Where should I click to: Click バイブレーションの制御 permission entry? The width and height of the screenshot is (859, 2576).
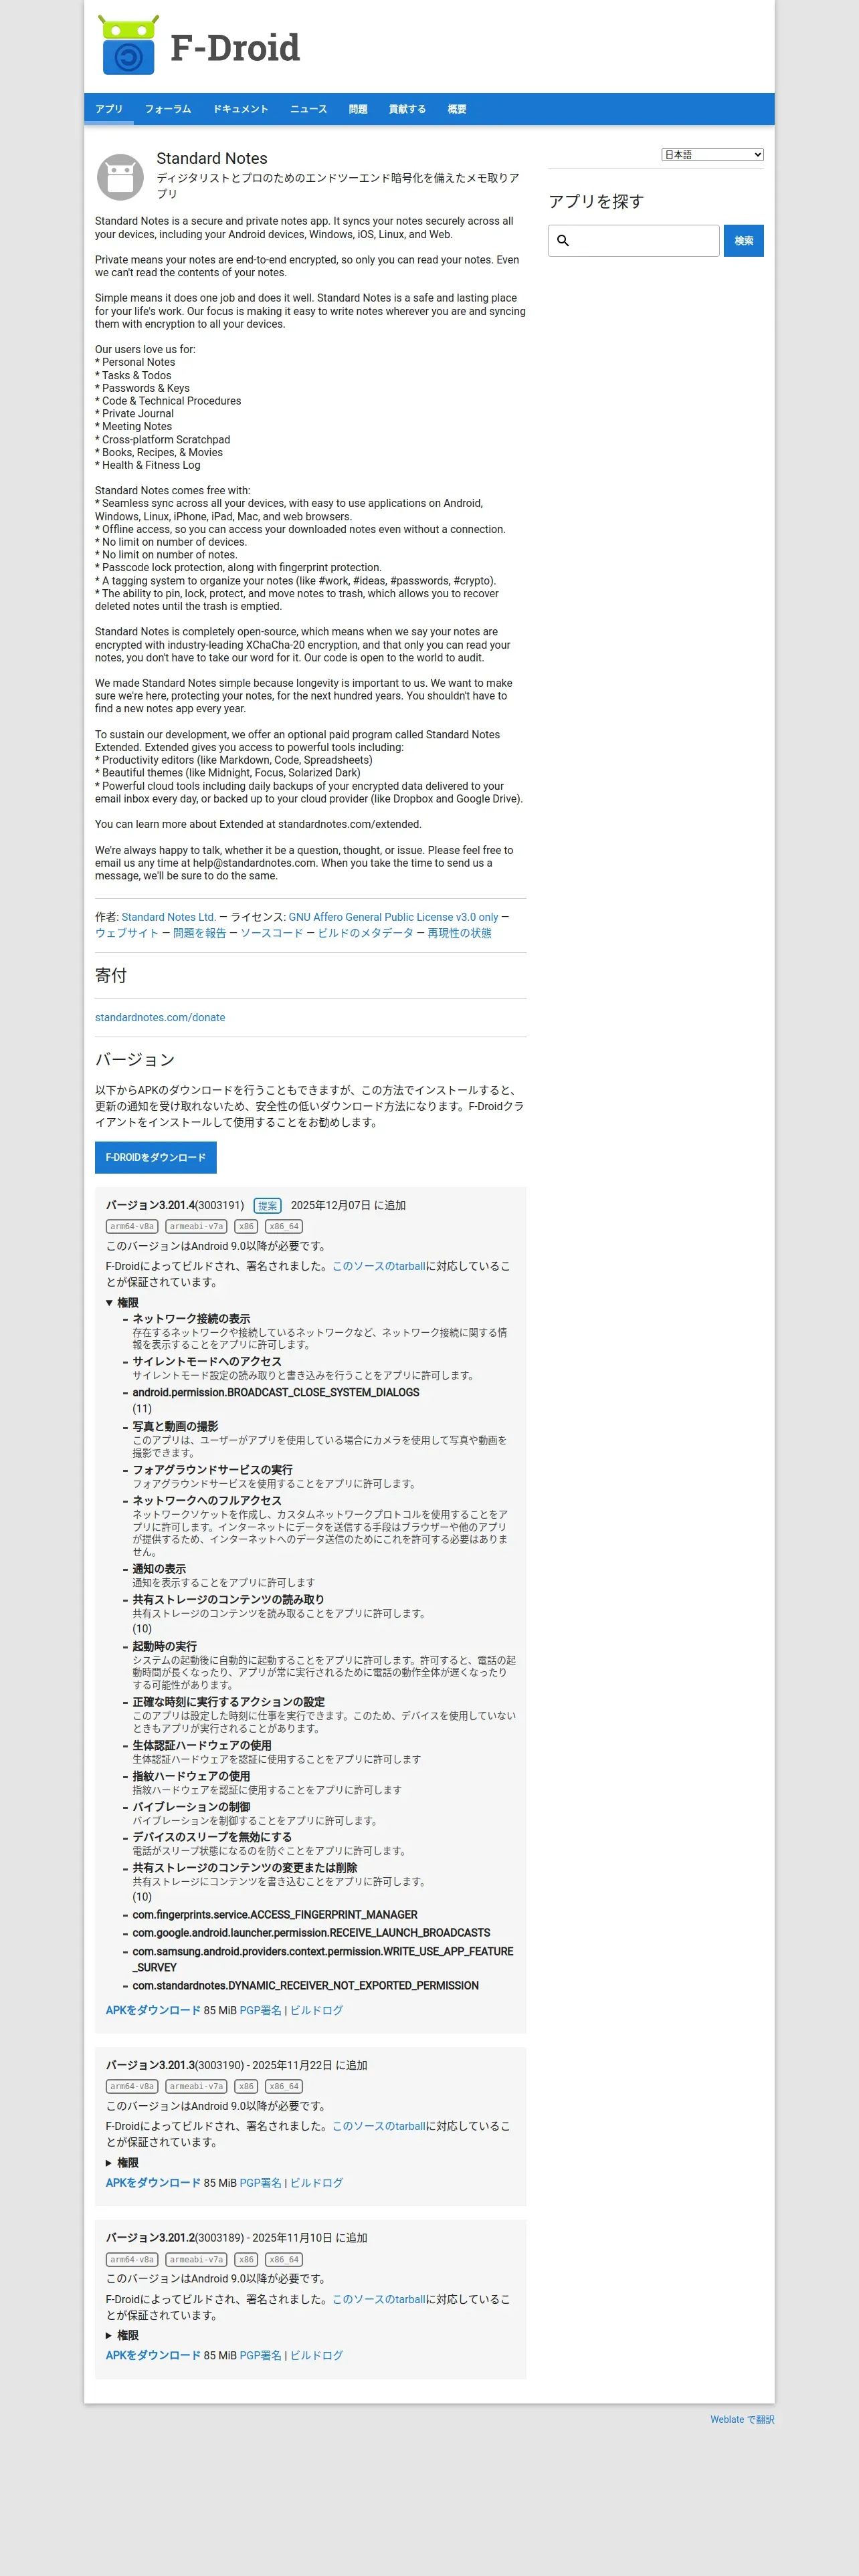[x=191, y=1807]
